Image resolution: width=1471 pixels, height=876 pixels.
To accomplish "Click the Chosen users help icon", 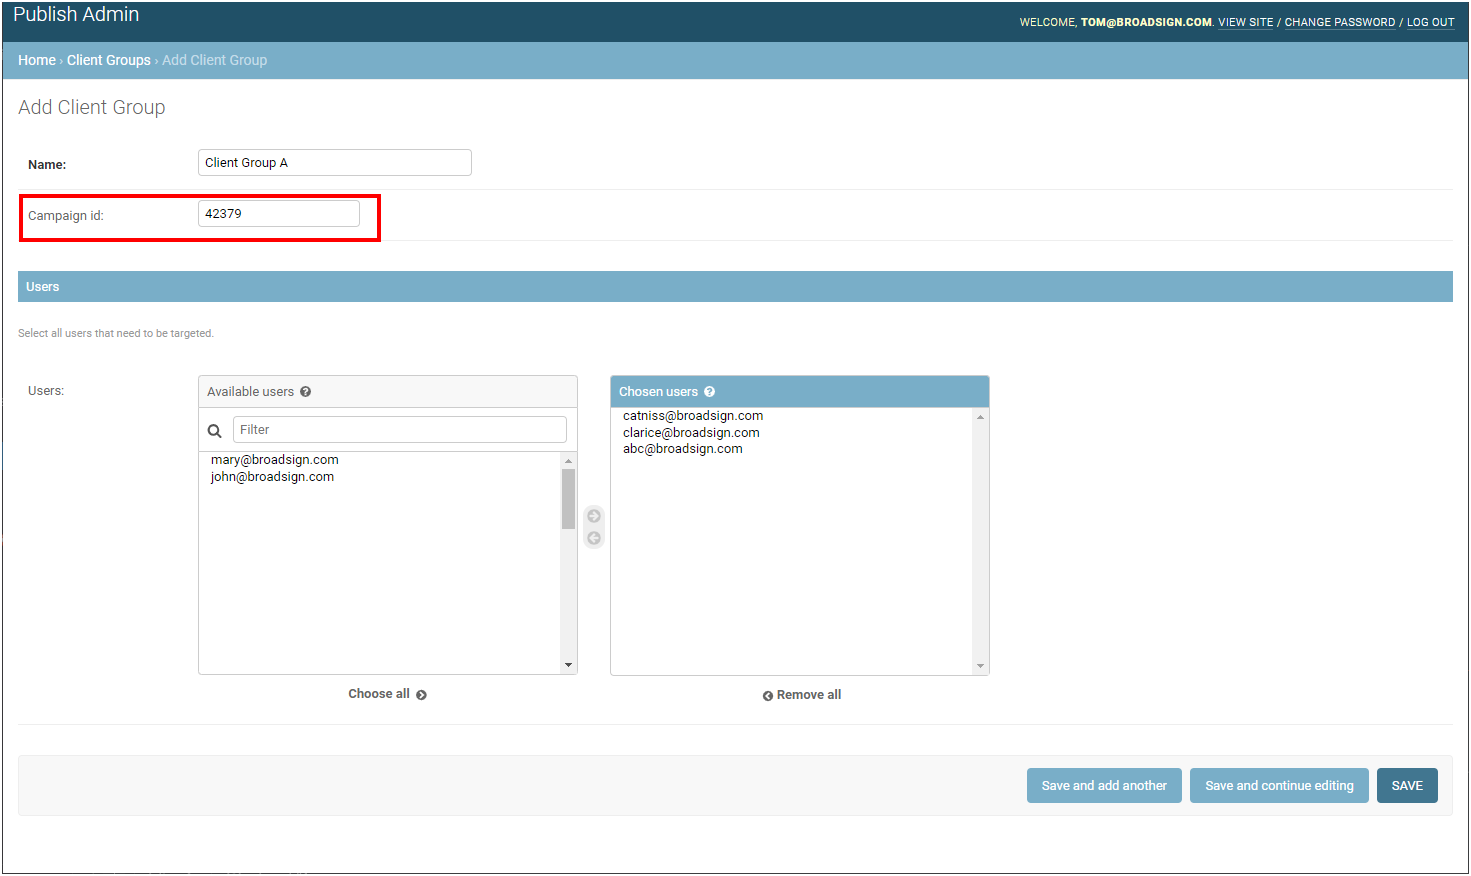I will [x=709, y=392].
